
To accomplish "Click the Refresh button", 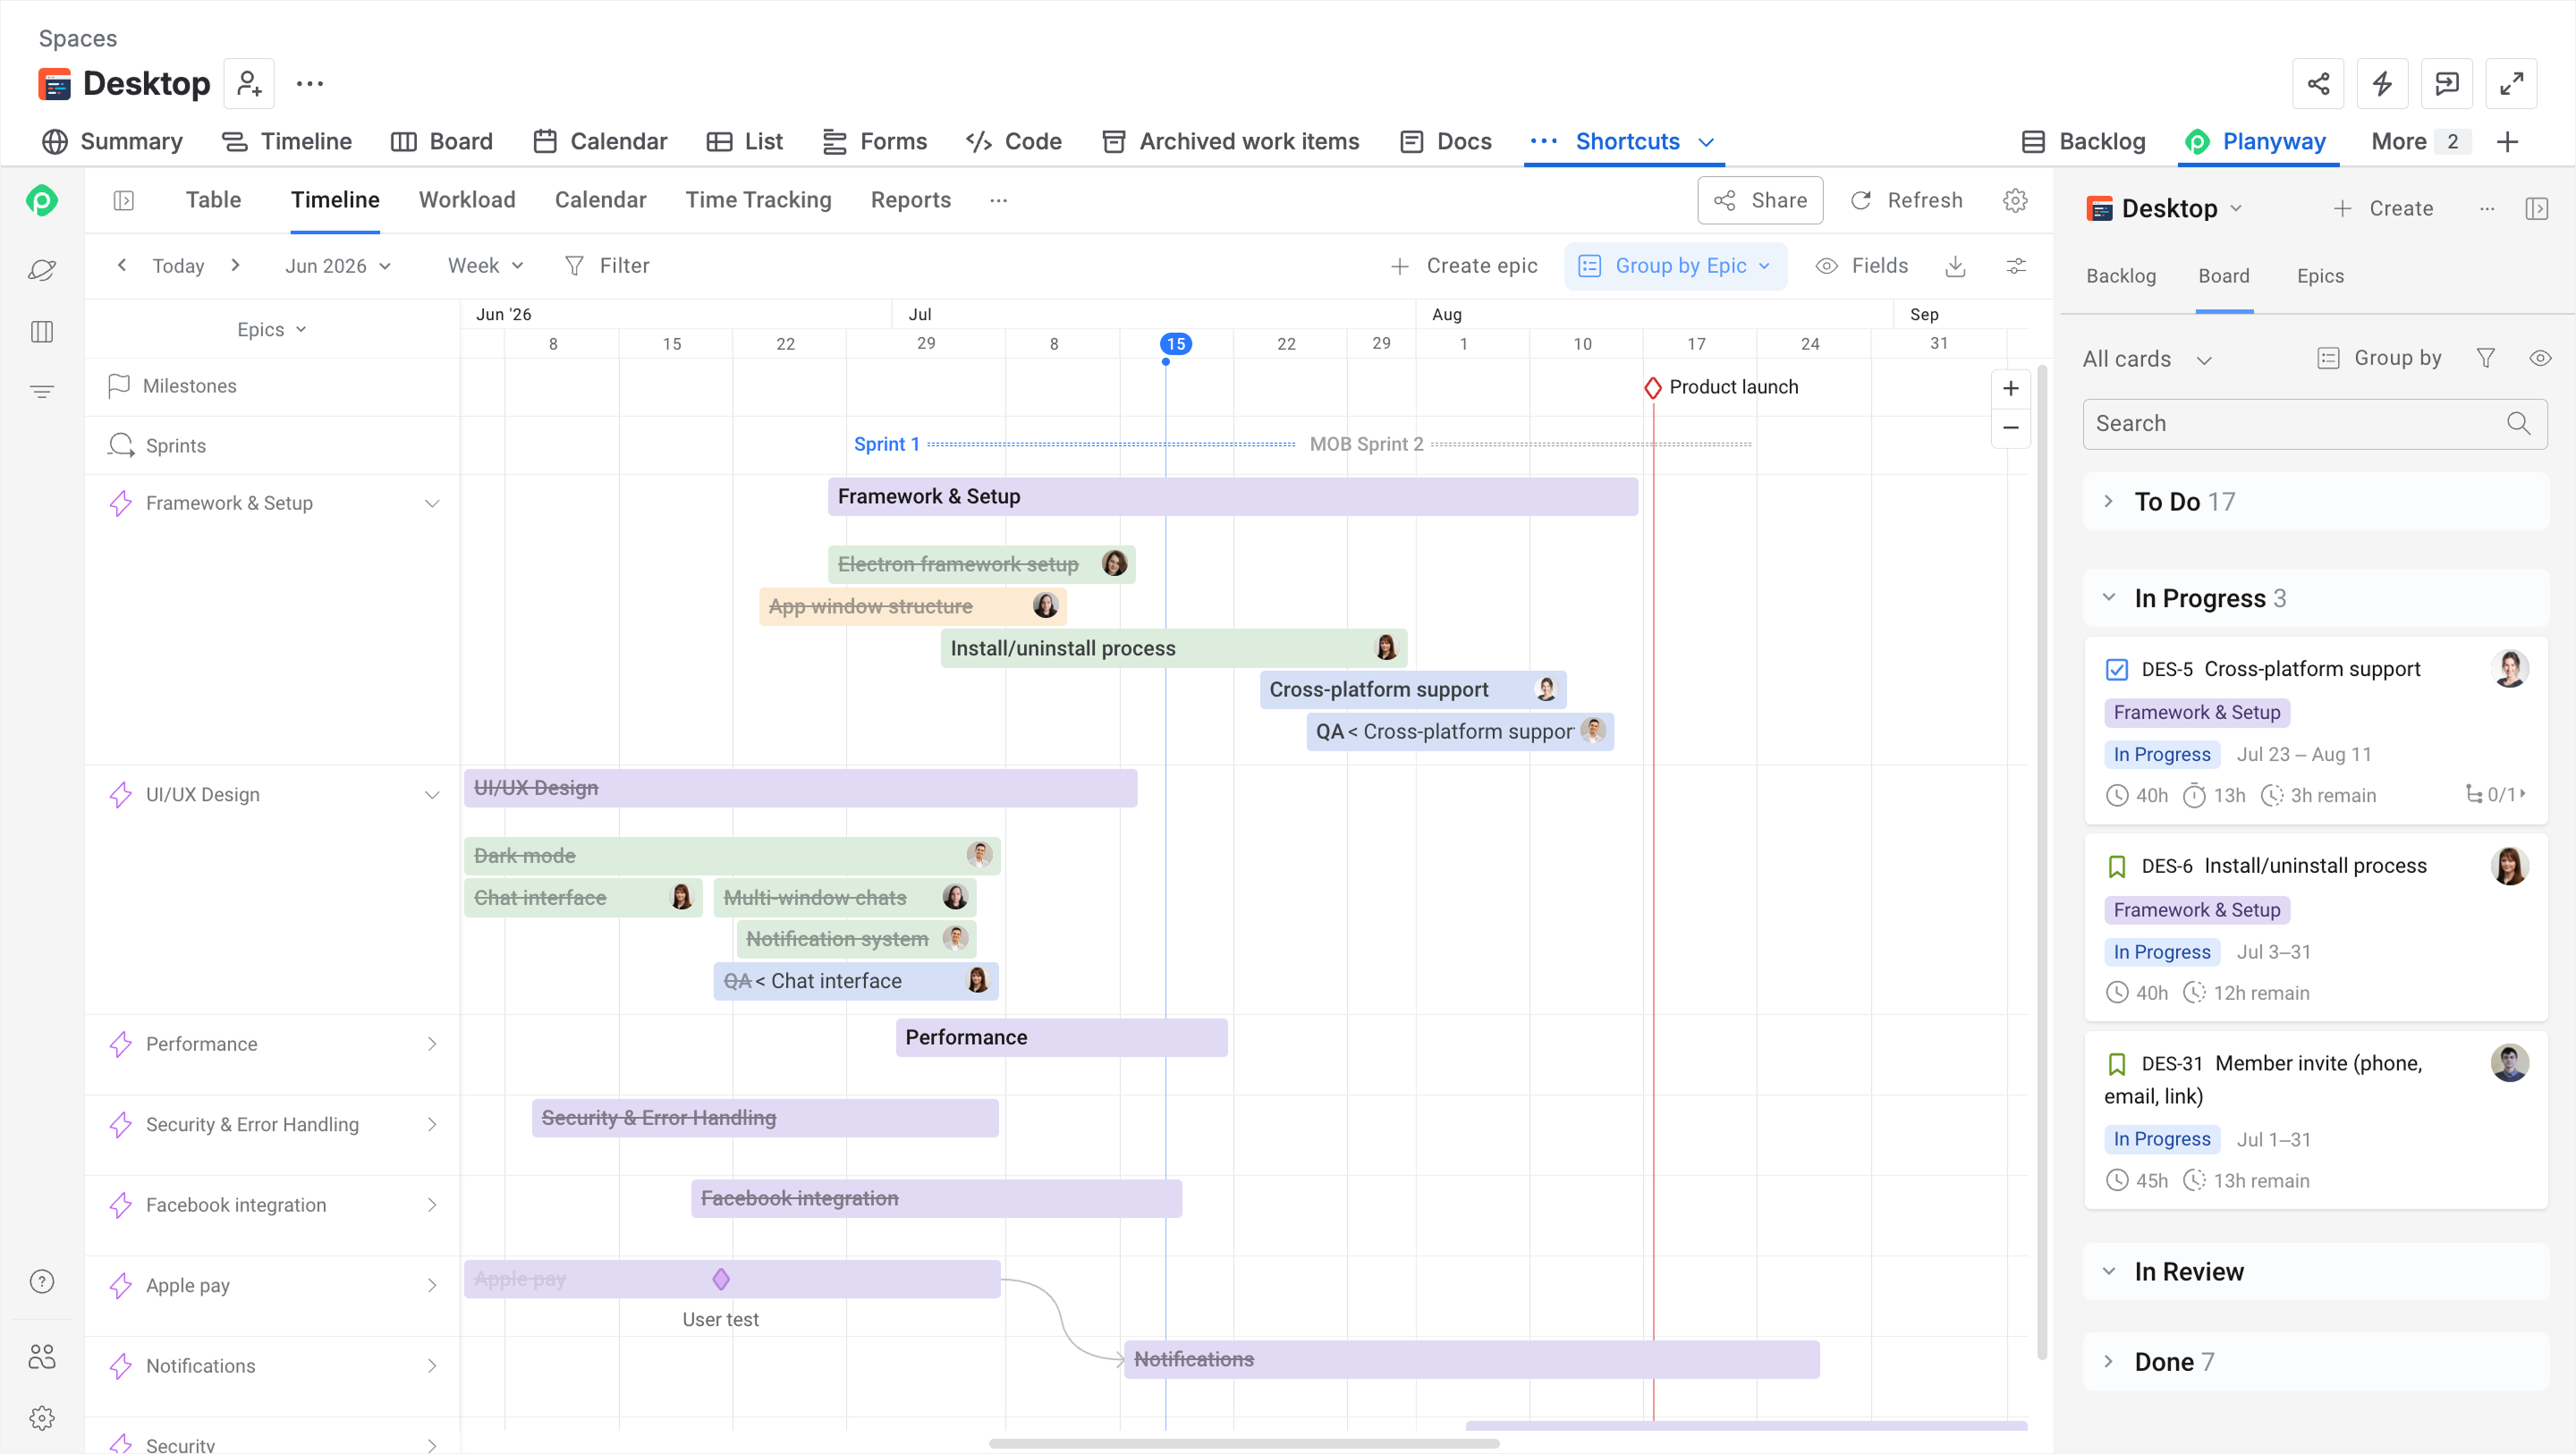I will click(x=1906, y=200).
